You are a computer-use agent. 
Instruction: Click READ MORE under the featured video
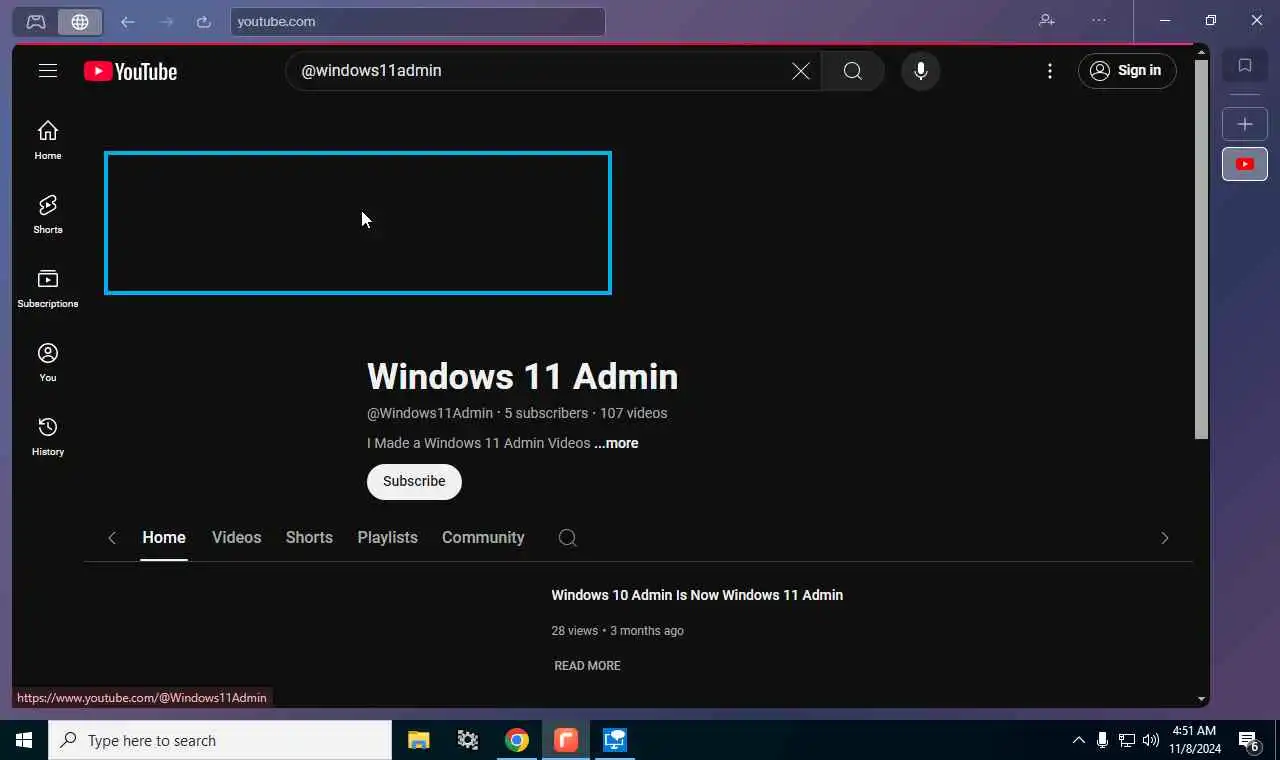(x=587, y=666)
